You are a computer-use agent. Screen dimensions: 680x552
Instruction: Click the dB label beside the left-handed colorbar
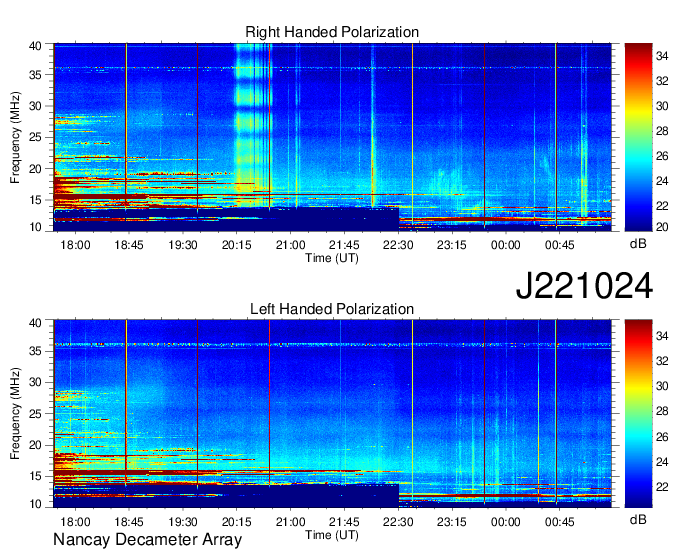point(638,520)
